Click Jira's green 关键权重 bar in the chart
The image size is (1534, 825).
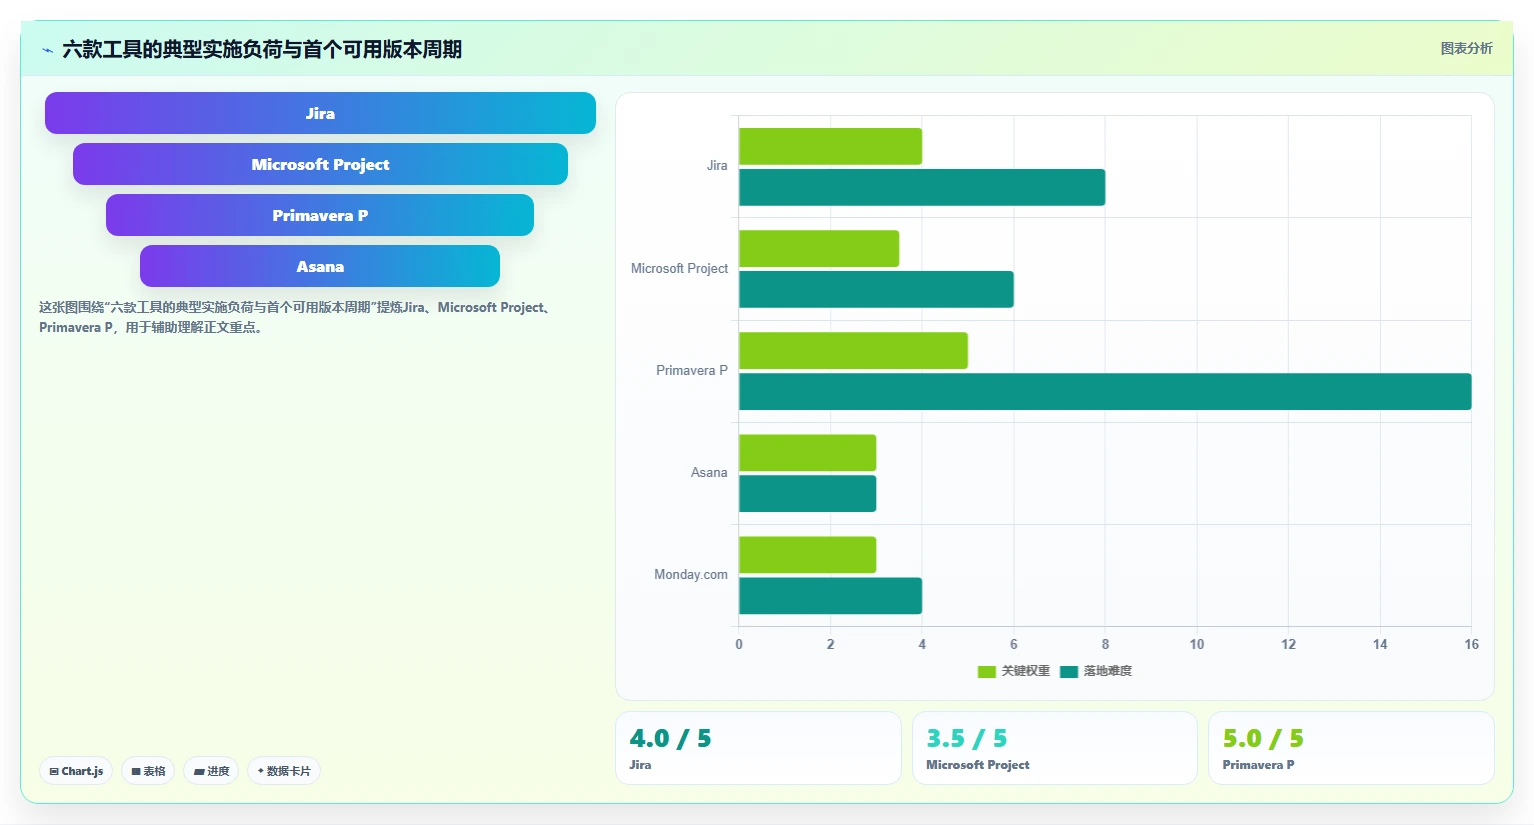[x=830, y=146]
